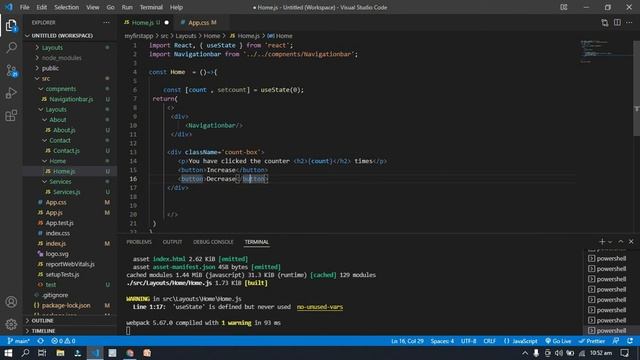Image resolution: width=640 pixels, height=360 pixels.
Task: Expand the TIMELINE section
Action: [x=43, y=331]
